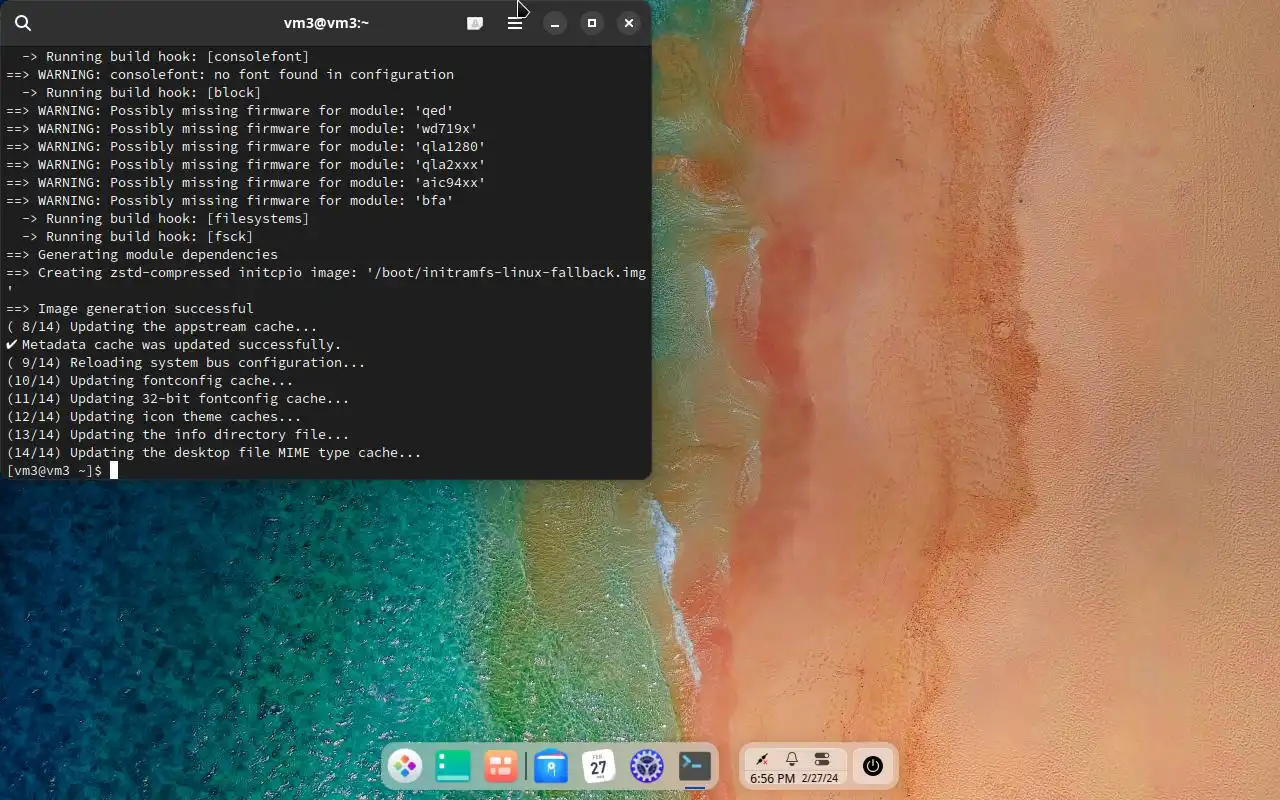Launch the blue file manager dock icon
This screenshot has width=1280, height=800.
550,767
